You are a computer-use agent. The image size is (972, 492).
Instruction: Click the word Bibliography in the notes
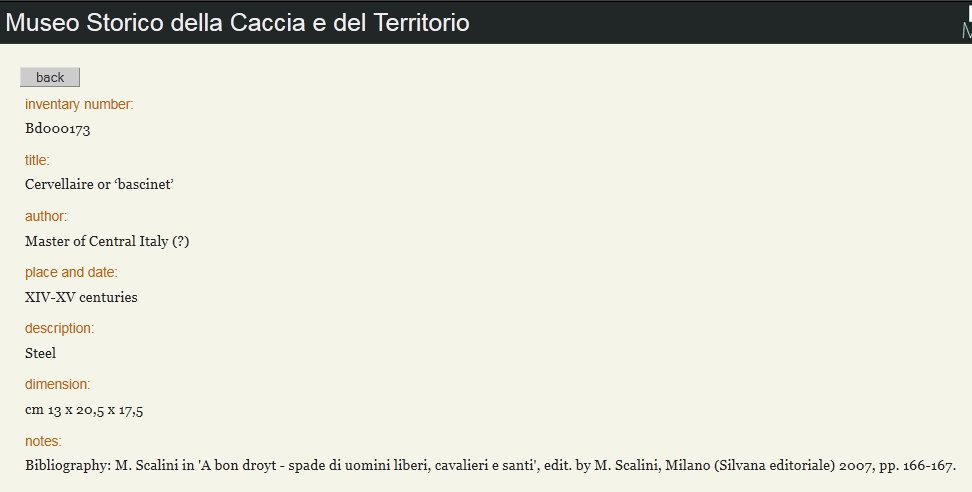68,465
